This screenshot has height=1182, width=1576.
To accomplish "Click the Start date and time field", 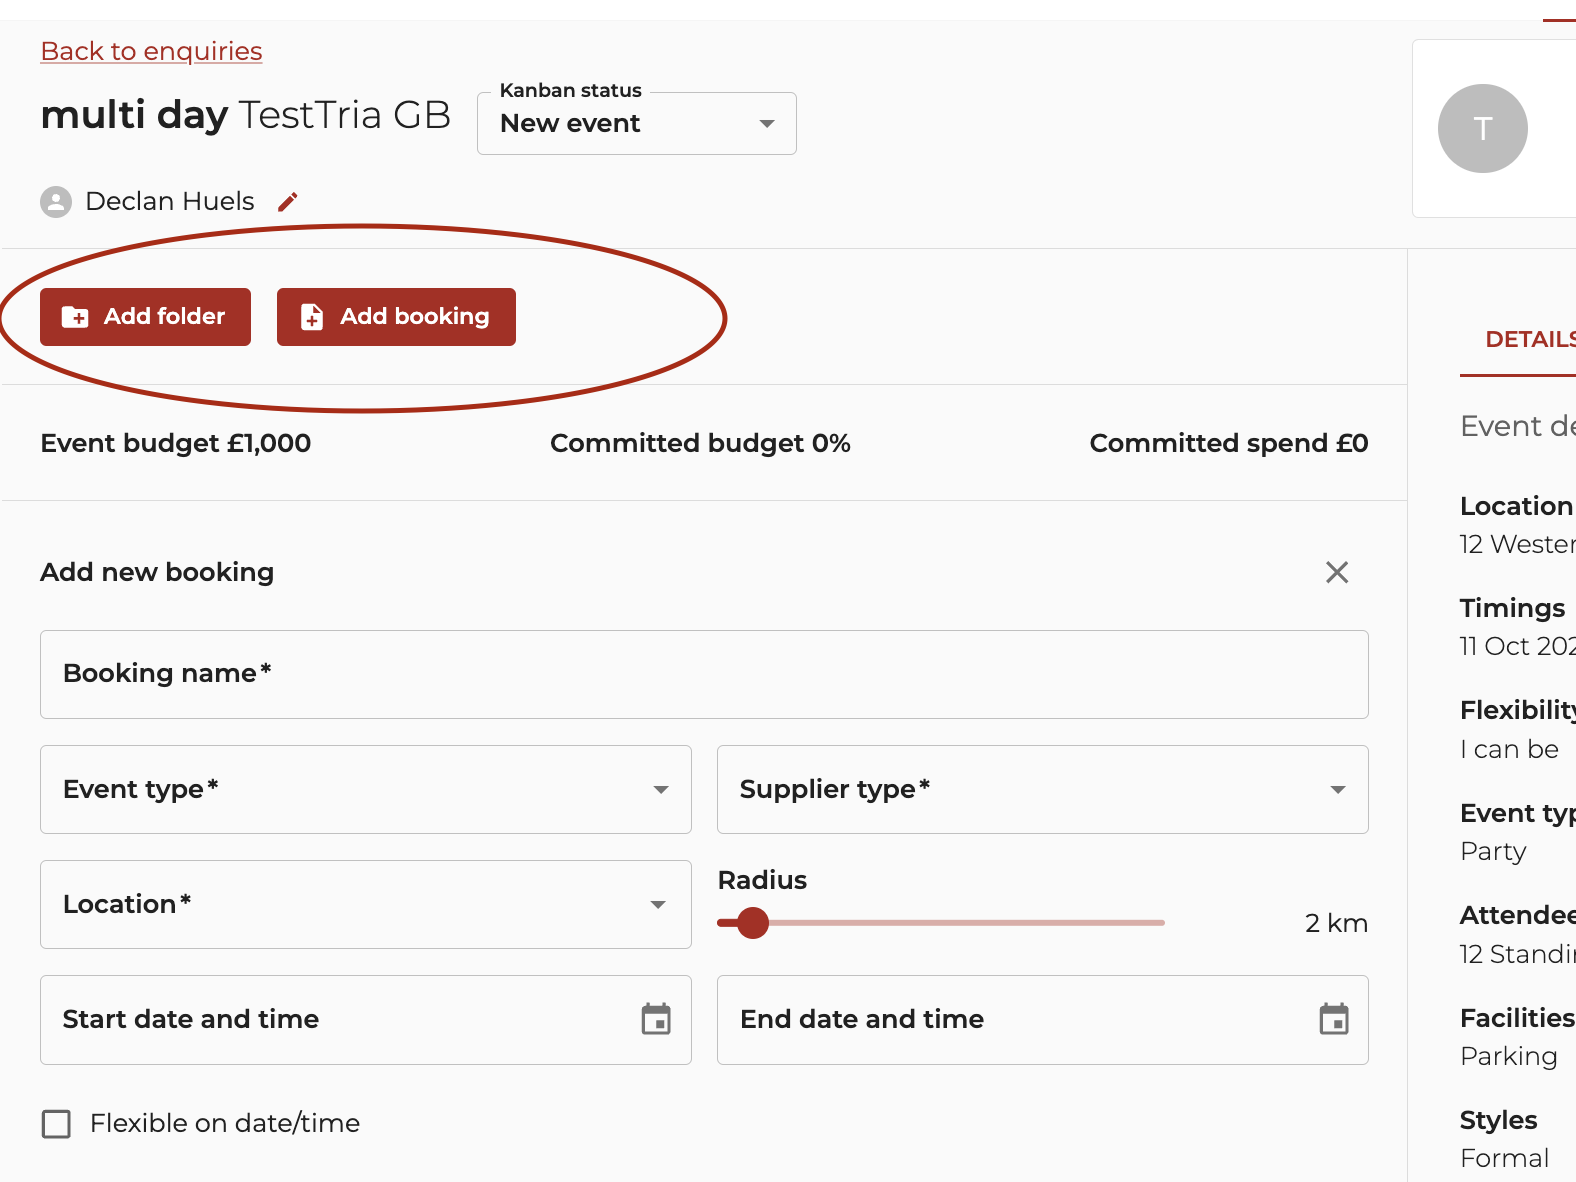I will pos(340,1019).
